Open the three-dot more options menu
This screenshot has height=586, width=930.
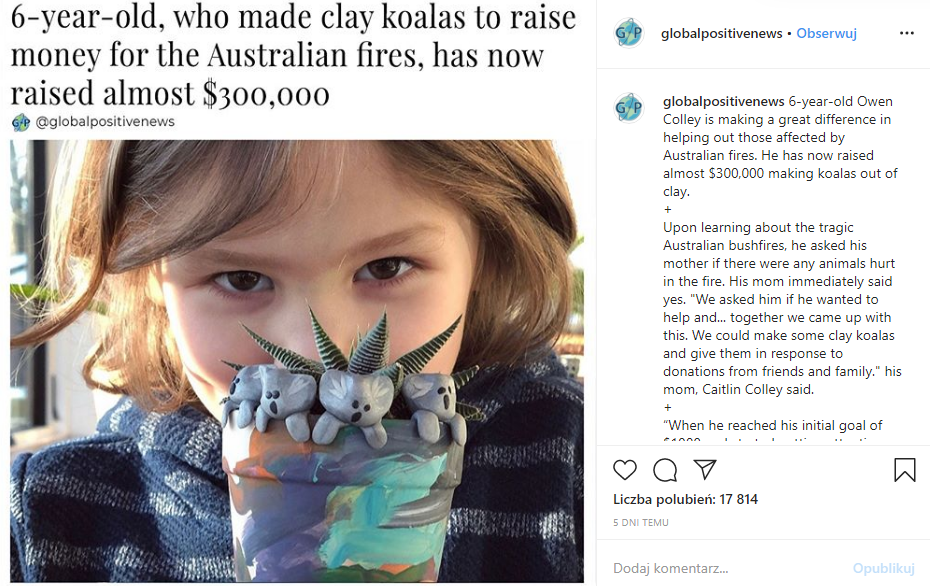click(906, 33)
